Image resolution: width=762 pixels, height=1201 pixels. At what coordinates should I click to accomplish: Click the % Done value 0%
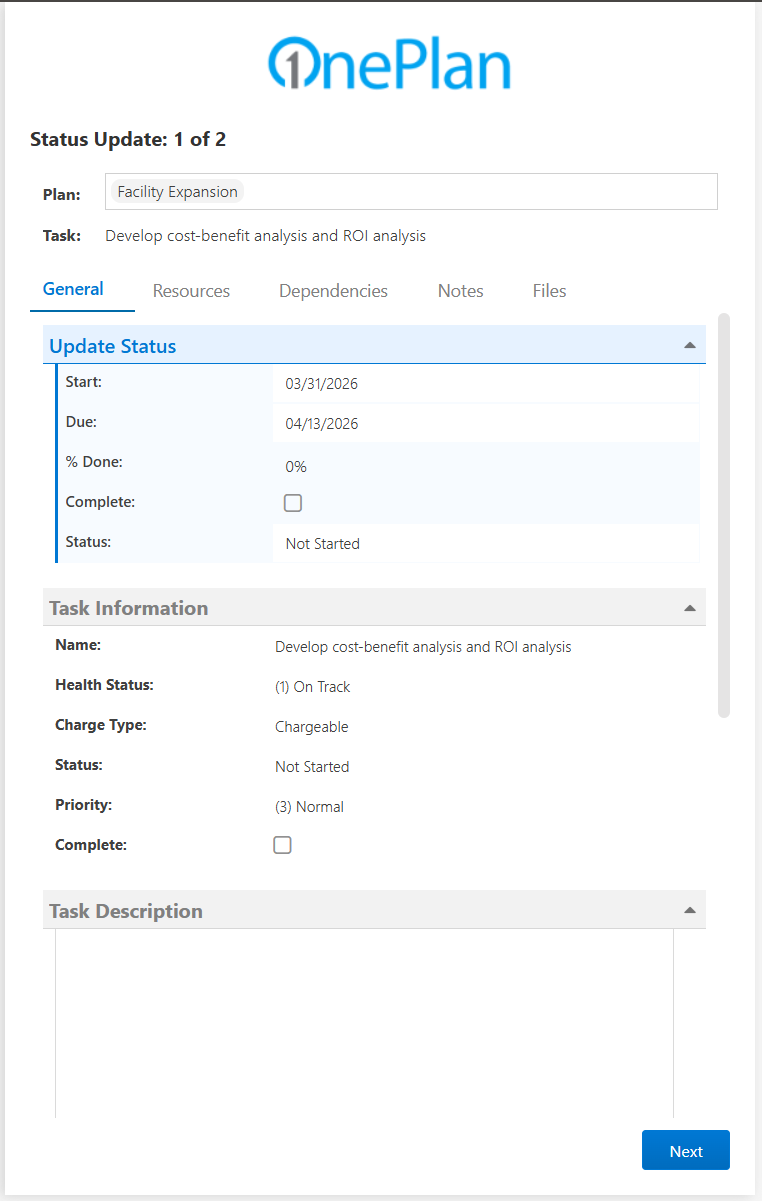coord(296,467)
